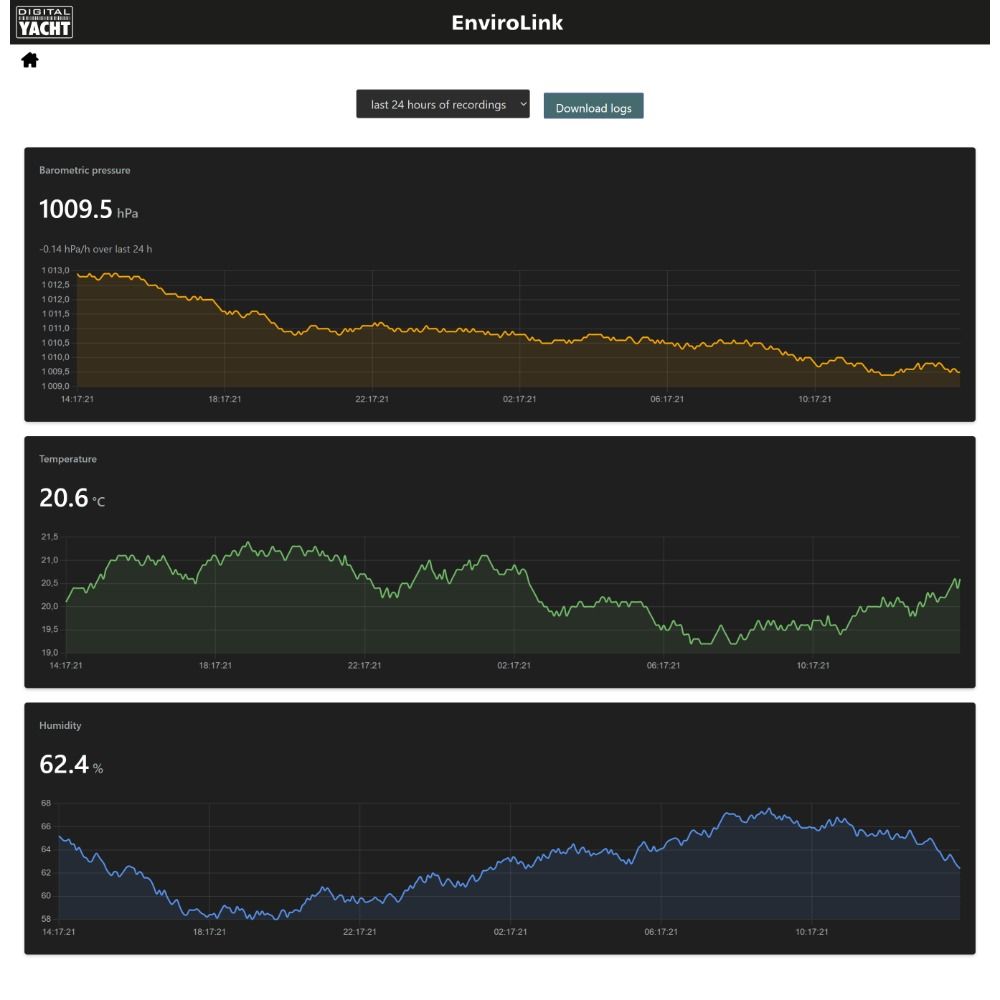Click the 1009.5 hPa pressure reading
The image size is (1000, 1000).
(89, 209)
